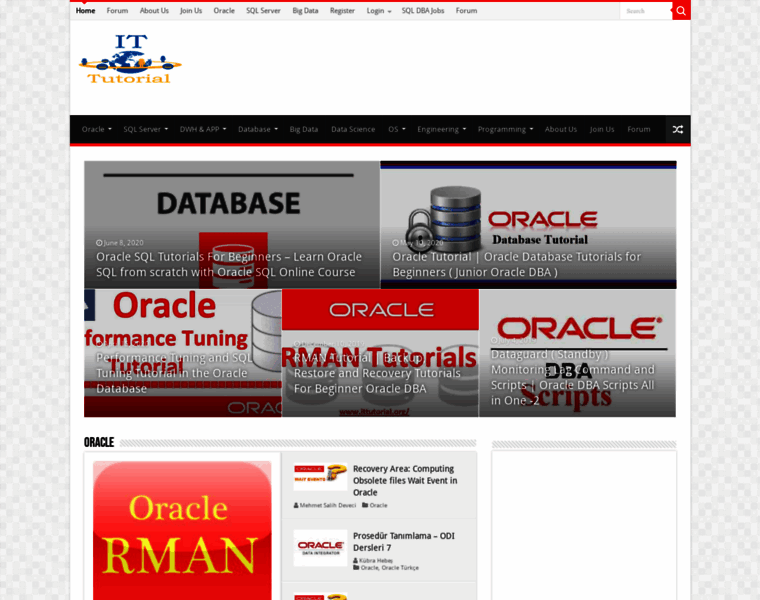
Task: Open the Oracle RMAN red thumbnail
Action: pyautogui.click(x=182, y=531)
